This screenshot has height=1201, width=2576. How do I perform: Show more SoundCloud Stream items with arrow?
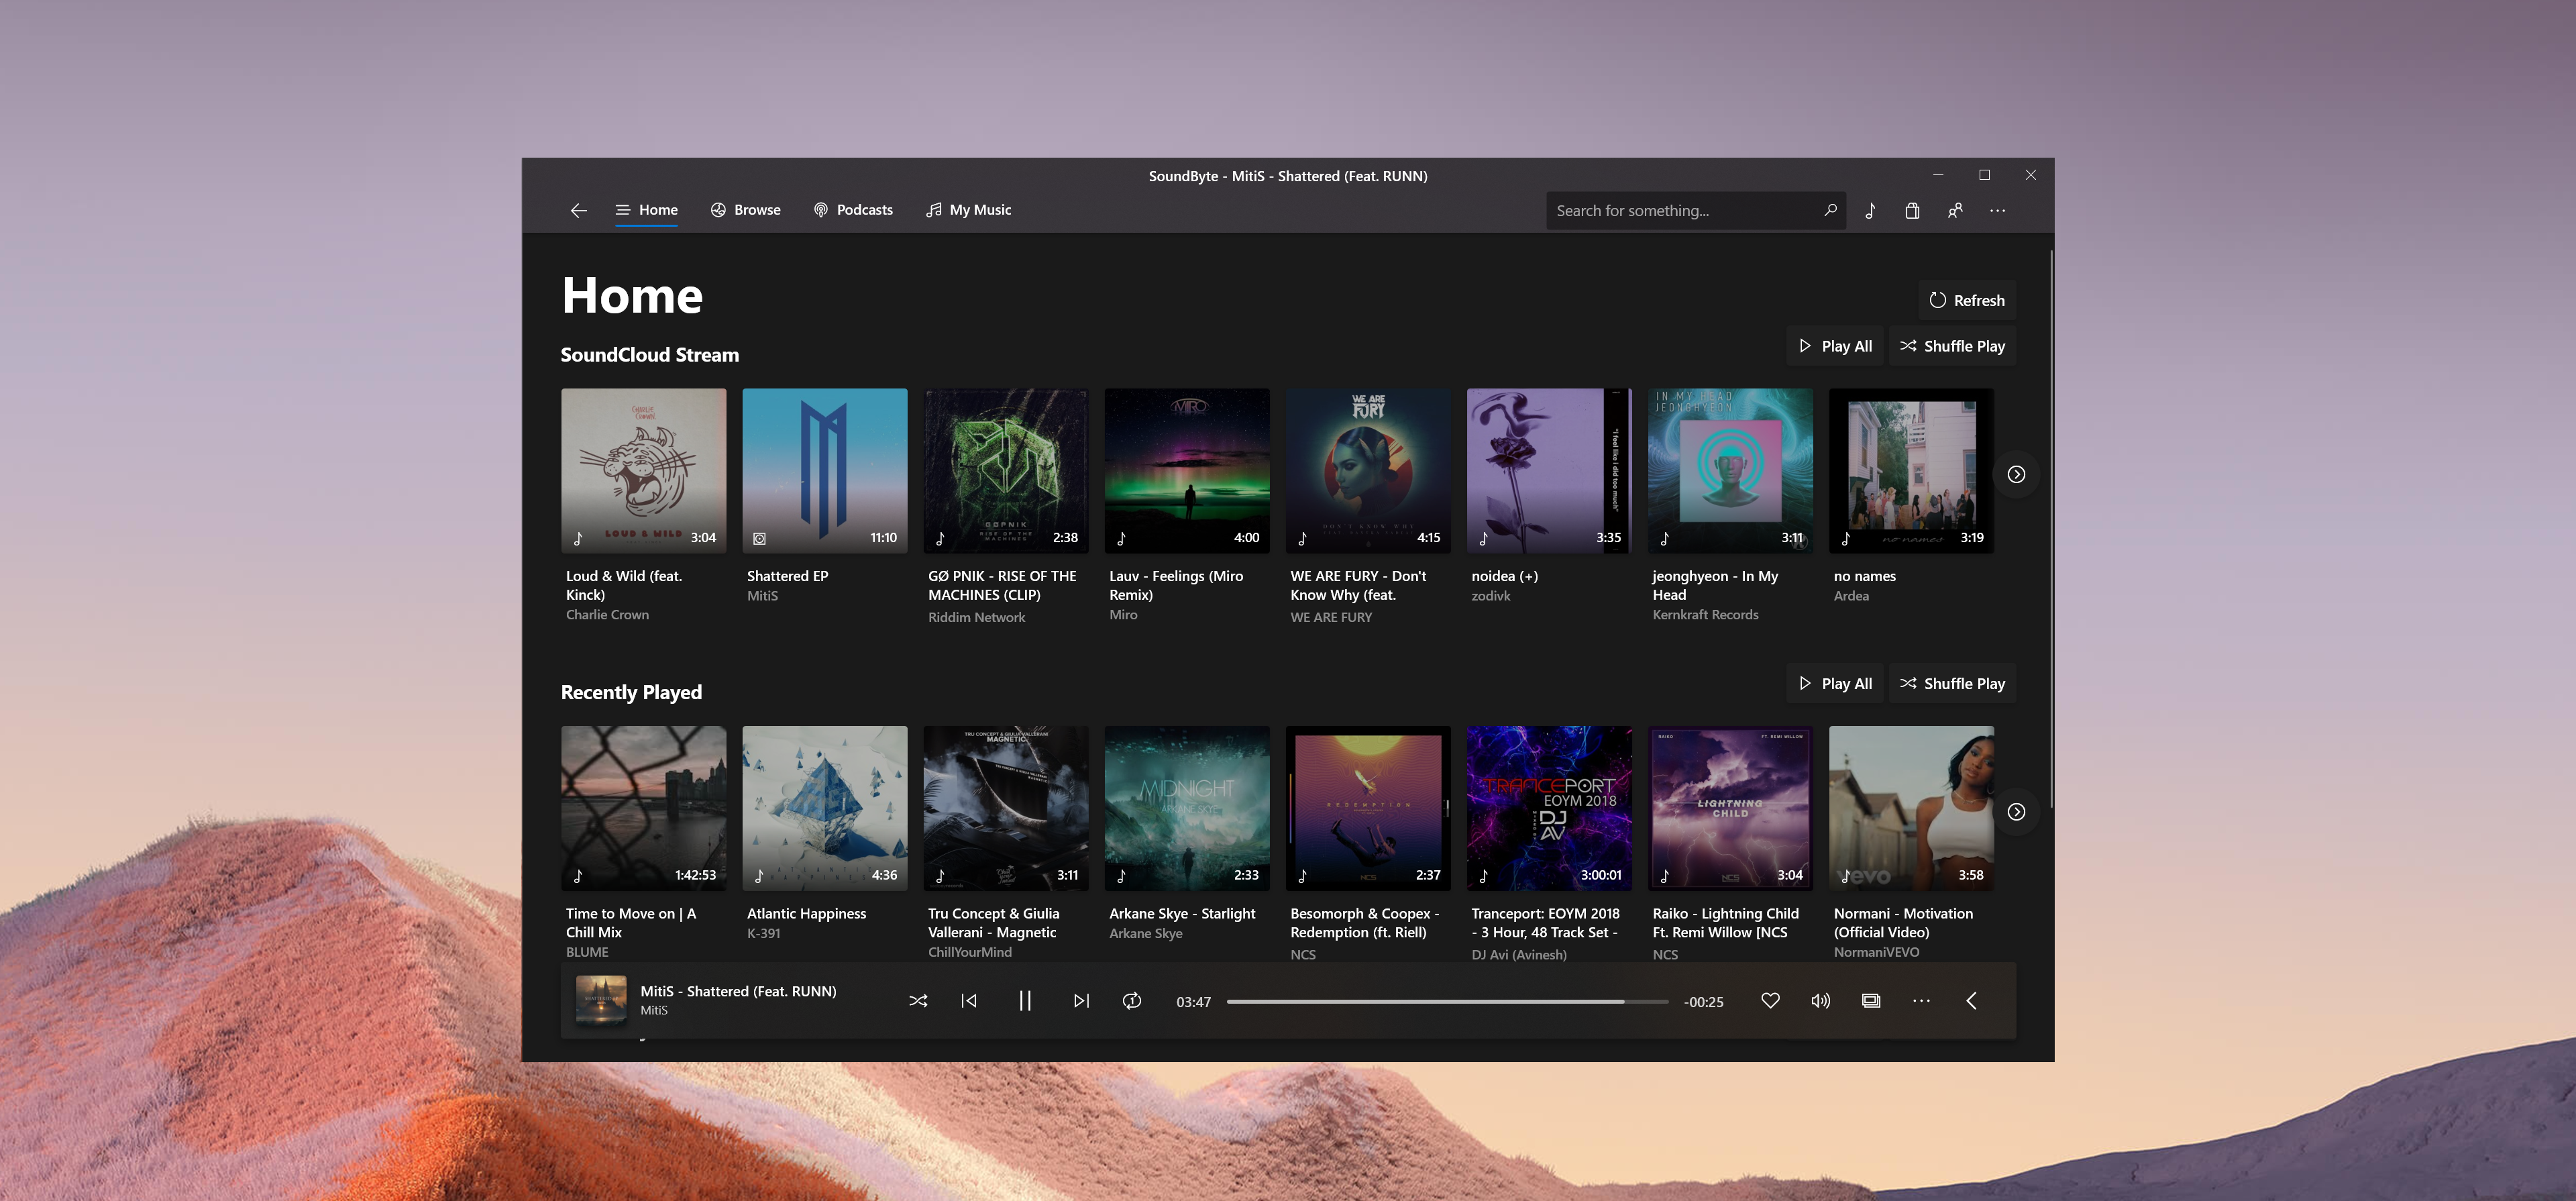2016,474
